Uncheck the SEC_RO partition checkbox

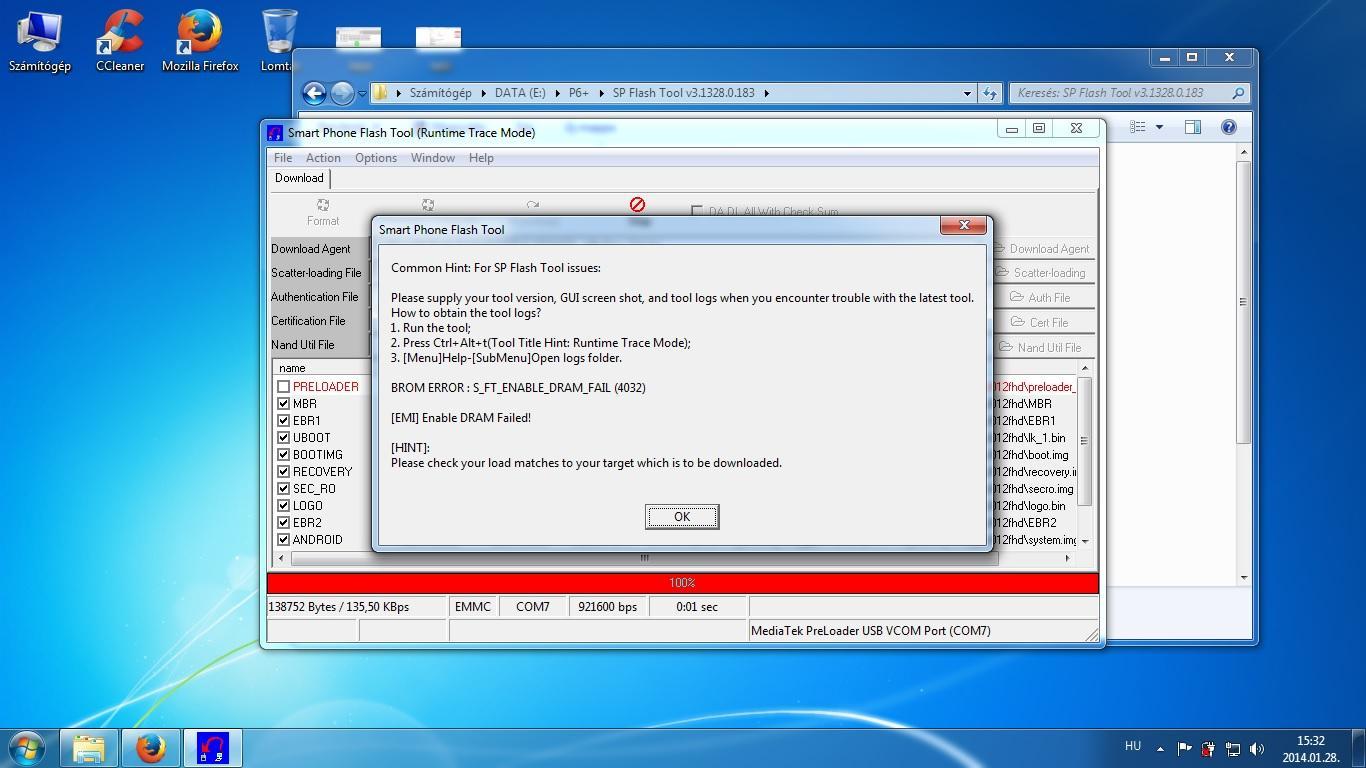pos(283,489)
